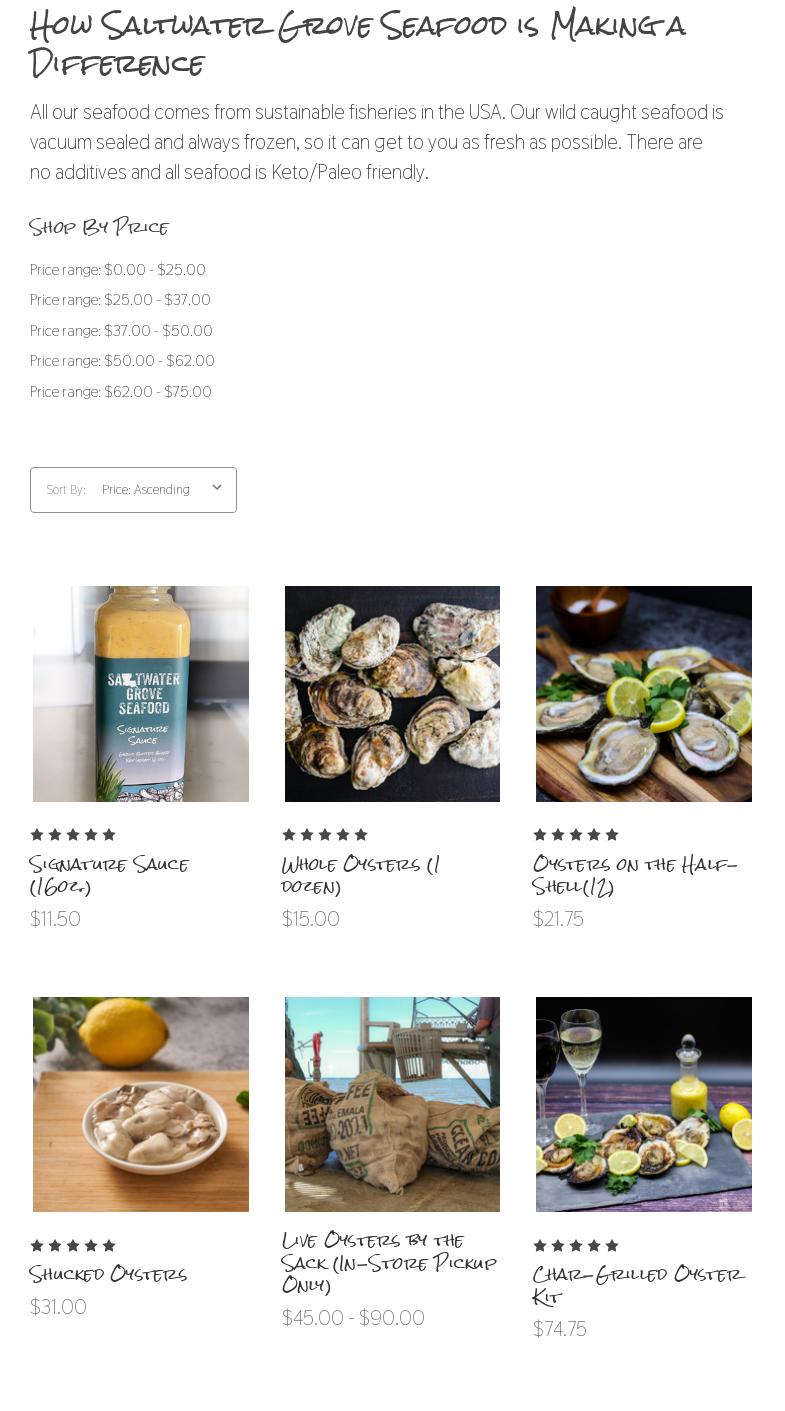Click the star rating for Oysters on Half-Shell

pos(576,835)
